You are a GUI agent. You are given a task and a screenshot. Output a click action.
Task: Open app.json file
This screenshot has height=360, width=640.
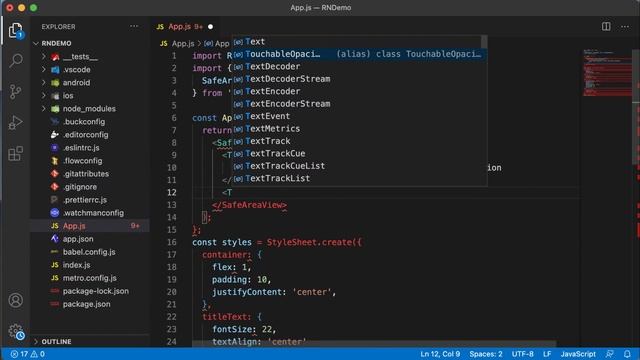(90, 239)
